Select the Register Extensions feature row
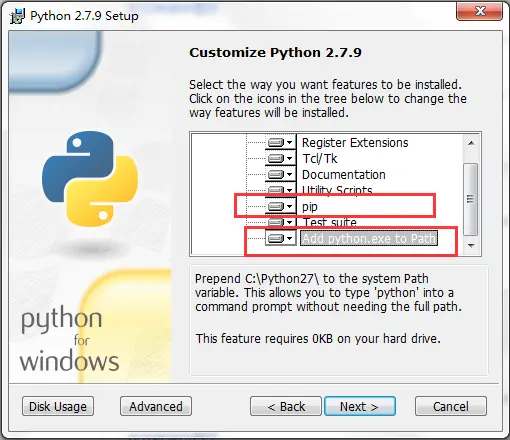This screenshot has height=440, width=510. 355,143
